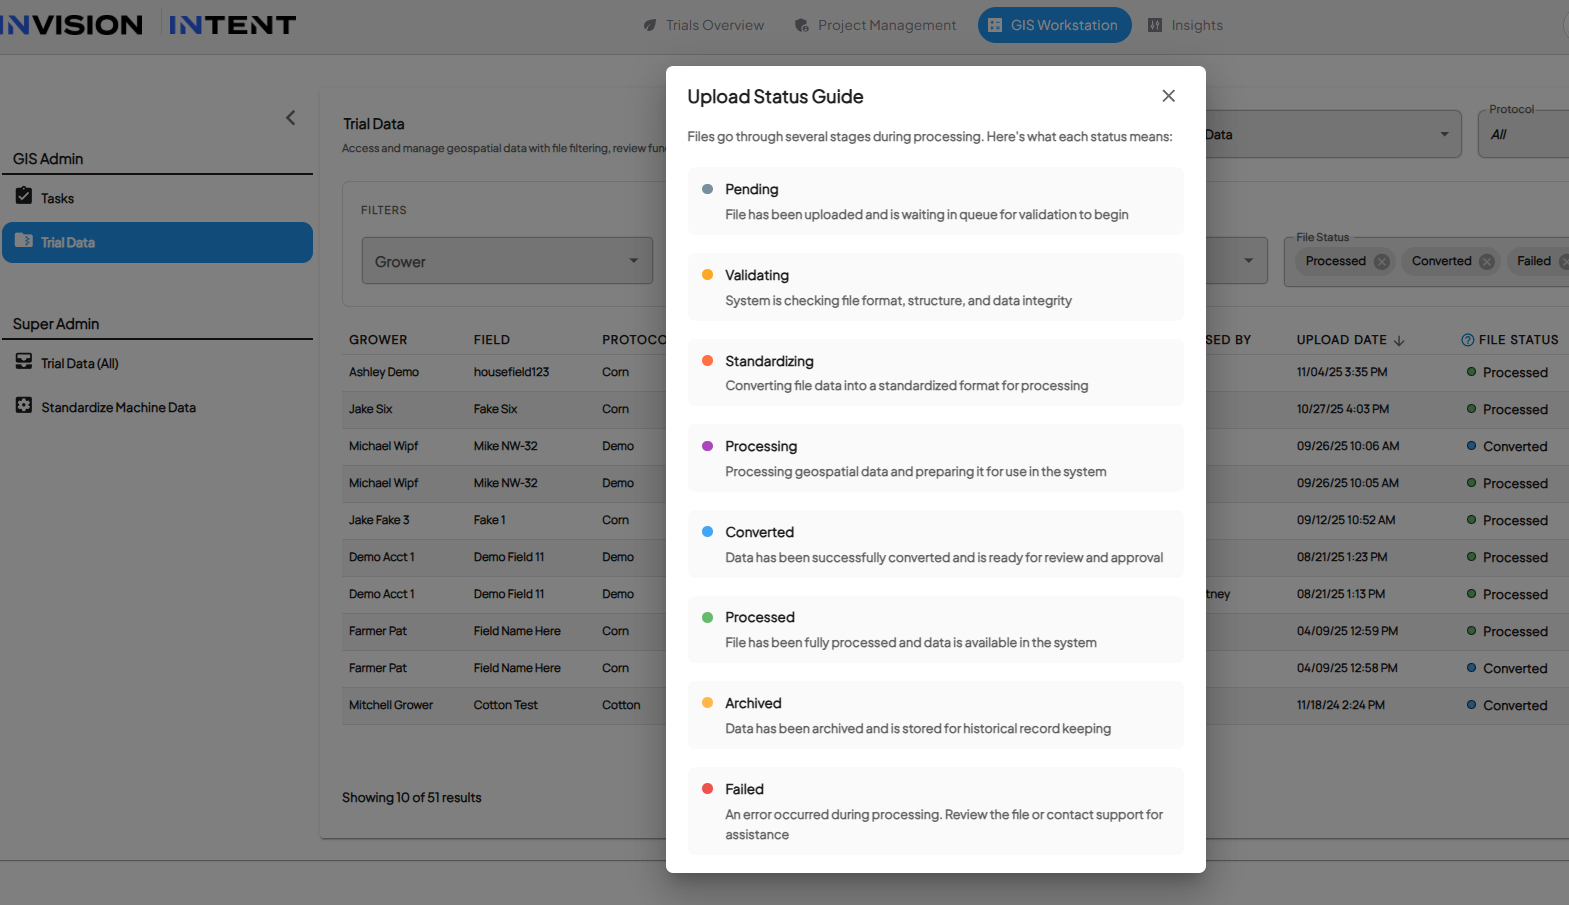Click the Tasks checklist icon in sidebar
1569x905 pixels.
[x=24, y=196]
